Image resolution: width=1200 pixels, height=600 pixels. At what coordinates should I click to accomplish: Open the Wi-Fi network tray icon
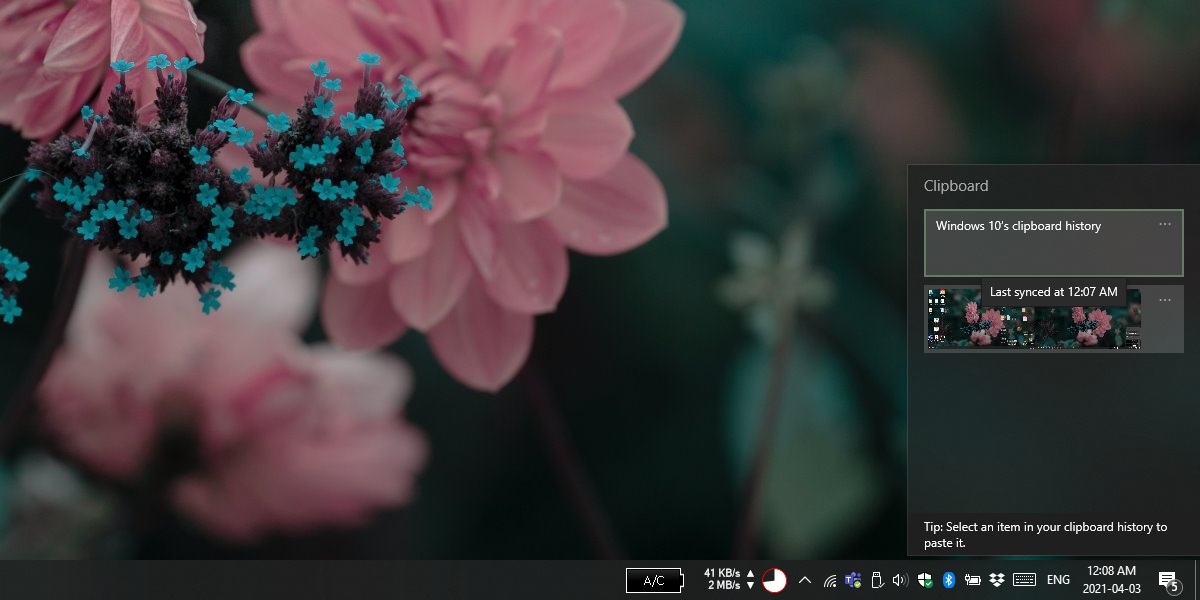tap(830, 580)
